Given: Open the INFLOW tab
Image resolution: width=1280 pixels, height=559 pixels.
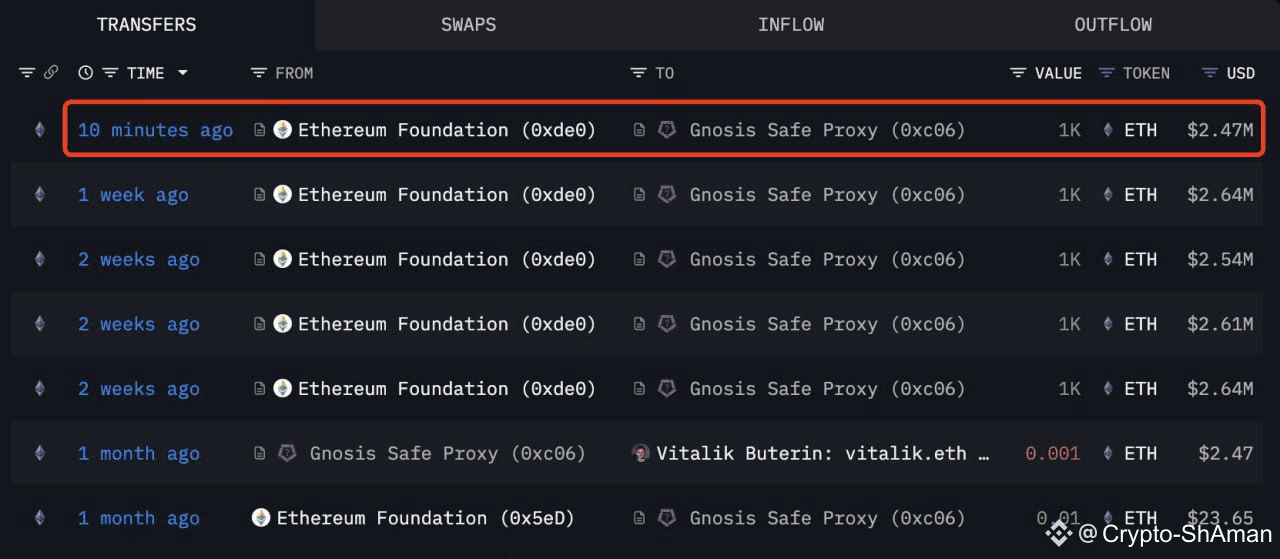Looking at the screenshot, I should point(790,25).
